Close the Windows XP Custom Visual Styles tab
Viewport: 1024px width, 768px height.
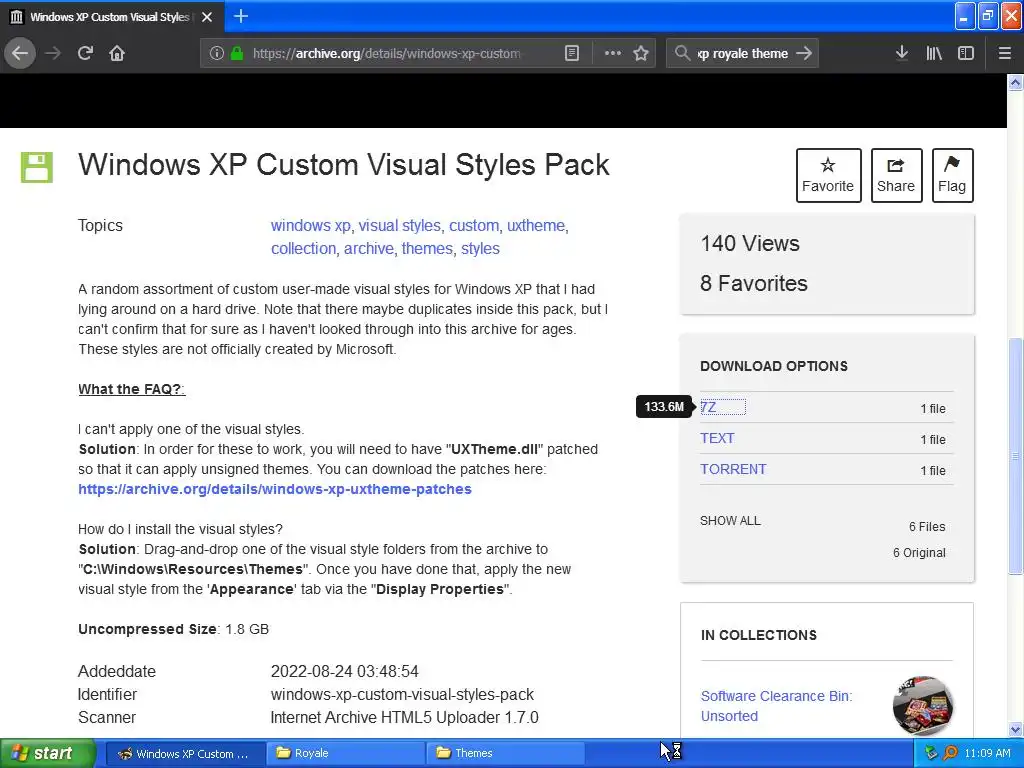207,17
